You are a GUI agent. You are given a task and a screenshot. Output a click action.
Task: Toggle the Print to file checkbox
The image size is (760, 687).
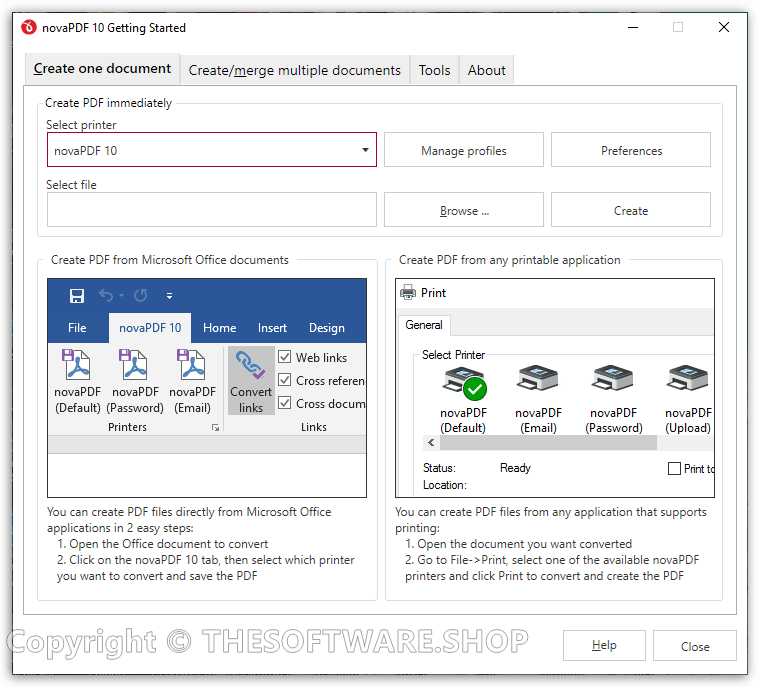[674, 468]
